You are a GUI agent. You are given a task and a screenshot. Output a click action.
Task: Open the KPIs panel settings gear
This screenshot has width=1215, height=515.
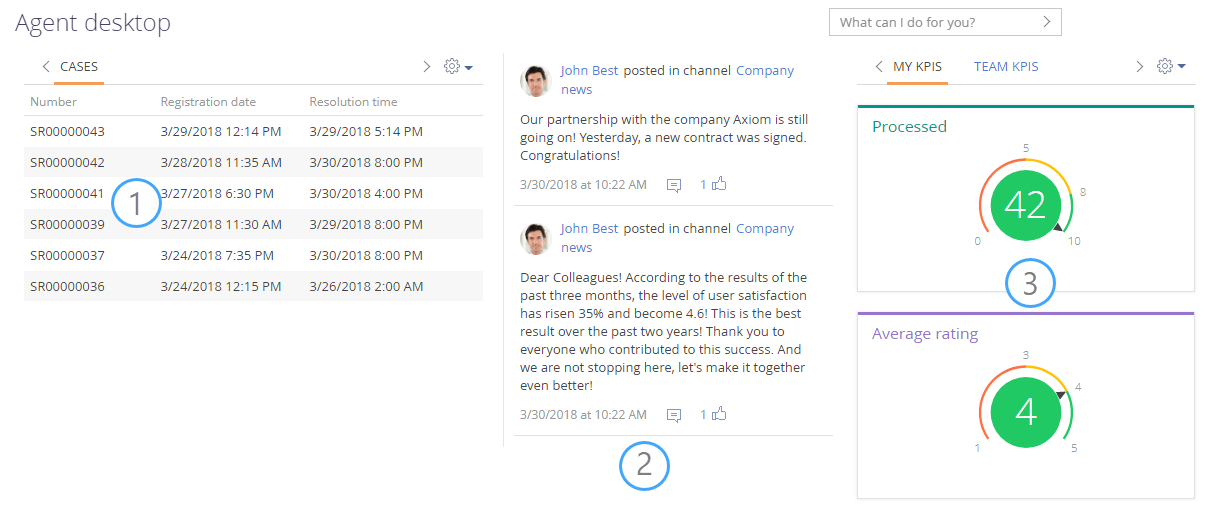click(x=1170, y=66)
